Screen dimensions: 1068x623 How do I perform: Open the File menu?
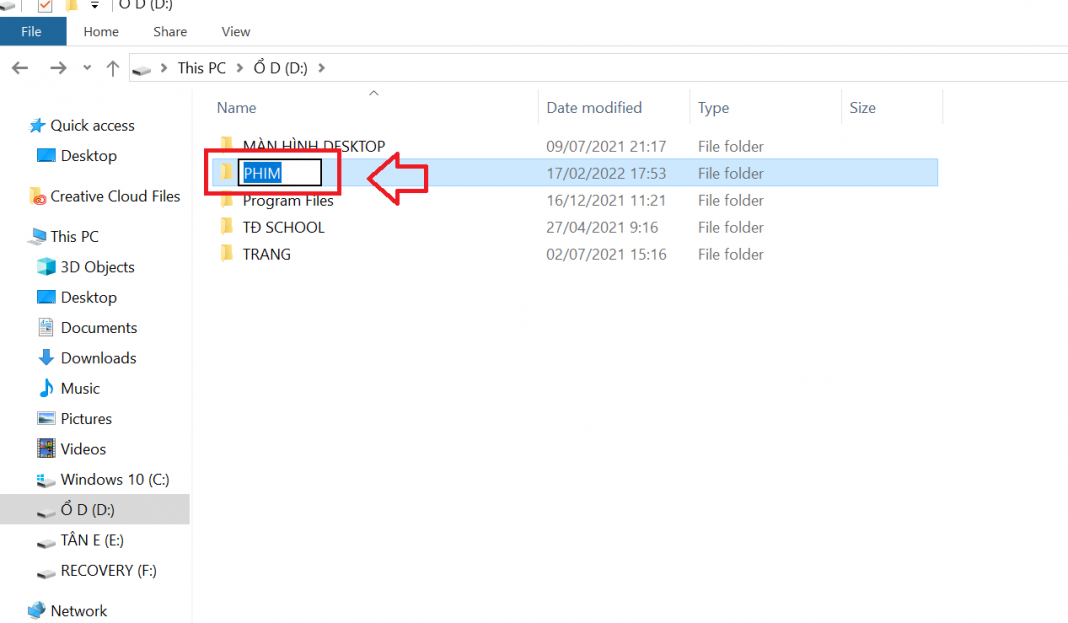(32, 31)
